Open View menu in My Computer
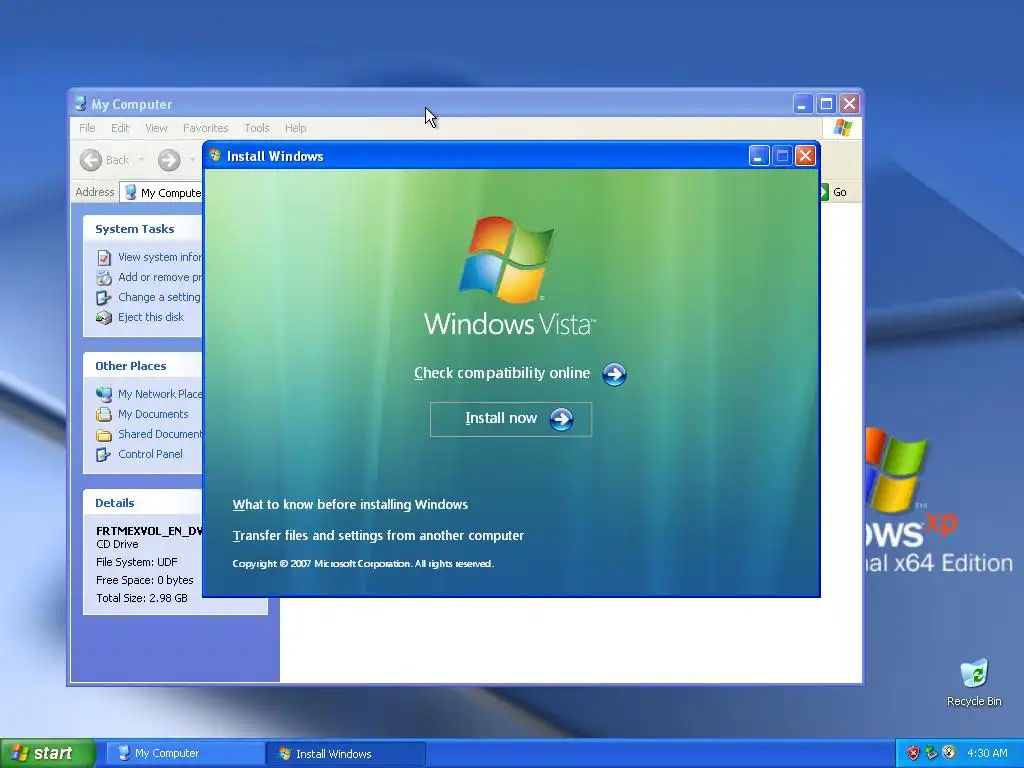The image size is (1024, 768). (x=156, y=128)
